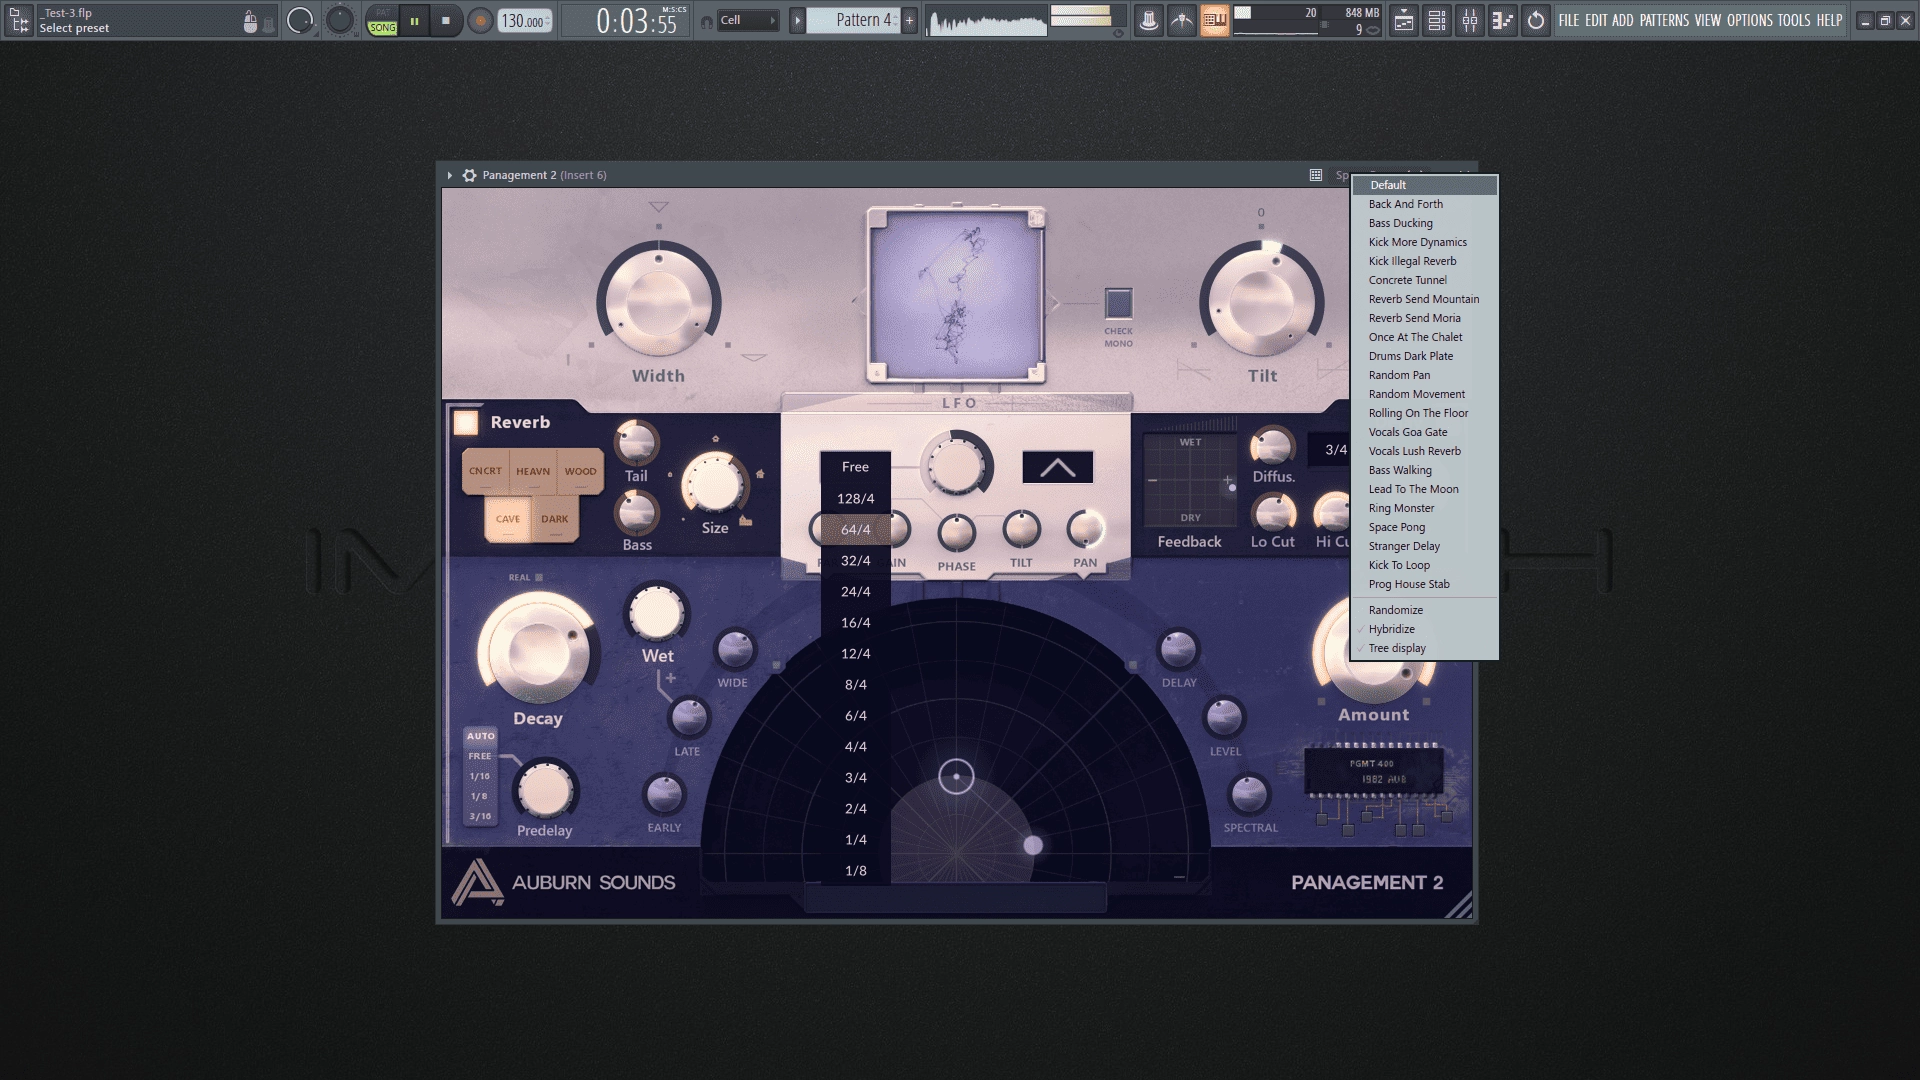Viewport: 1920px width, 1080px height.
Task: Open the Playlist view icon
Action: tap(1404, 20)
